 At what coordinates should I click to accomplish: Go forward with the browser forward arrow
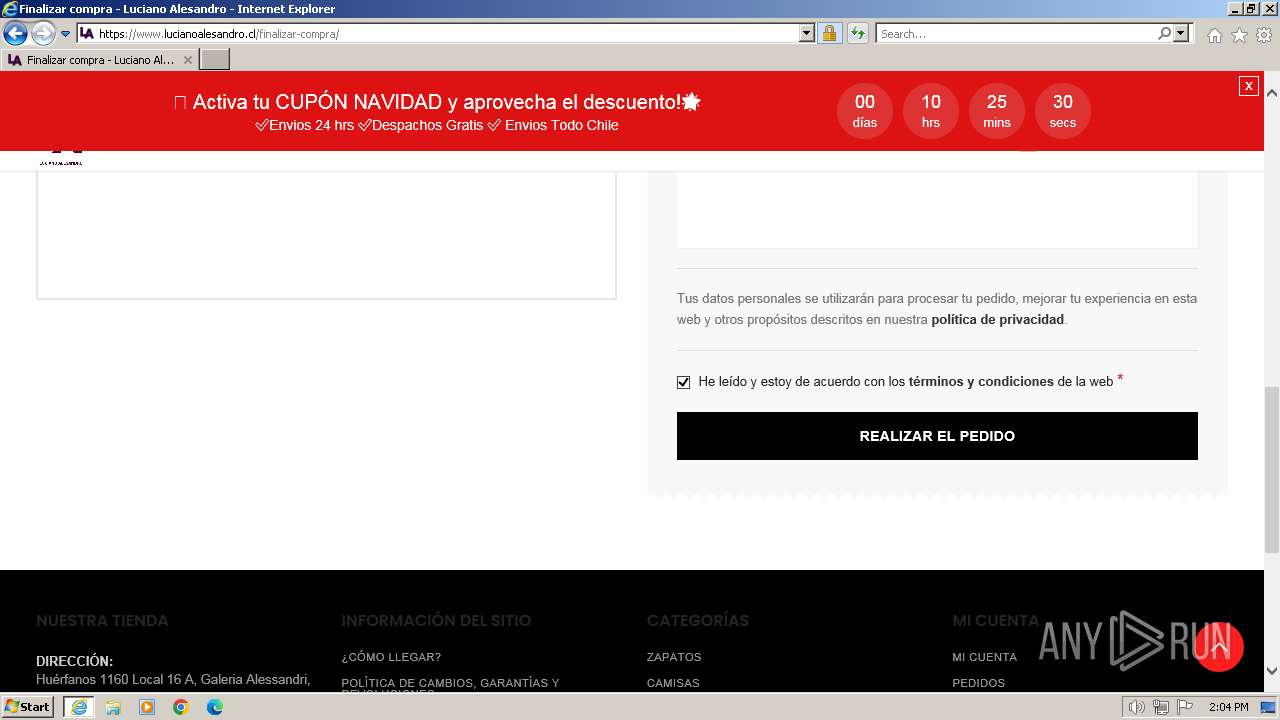43,34
